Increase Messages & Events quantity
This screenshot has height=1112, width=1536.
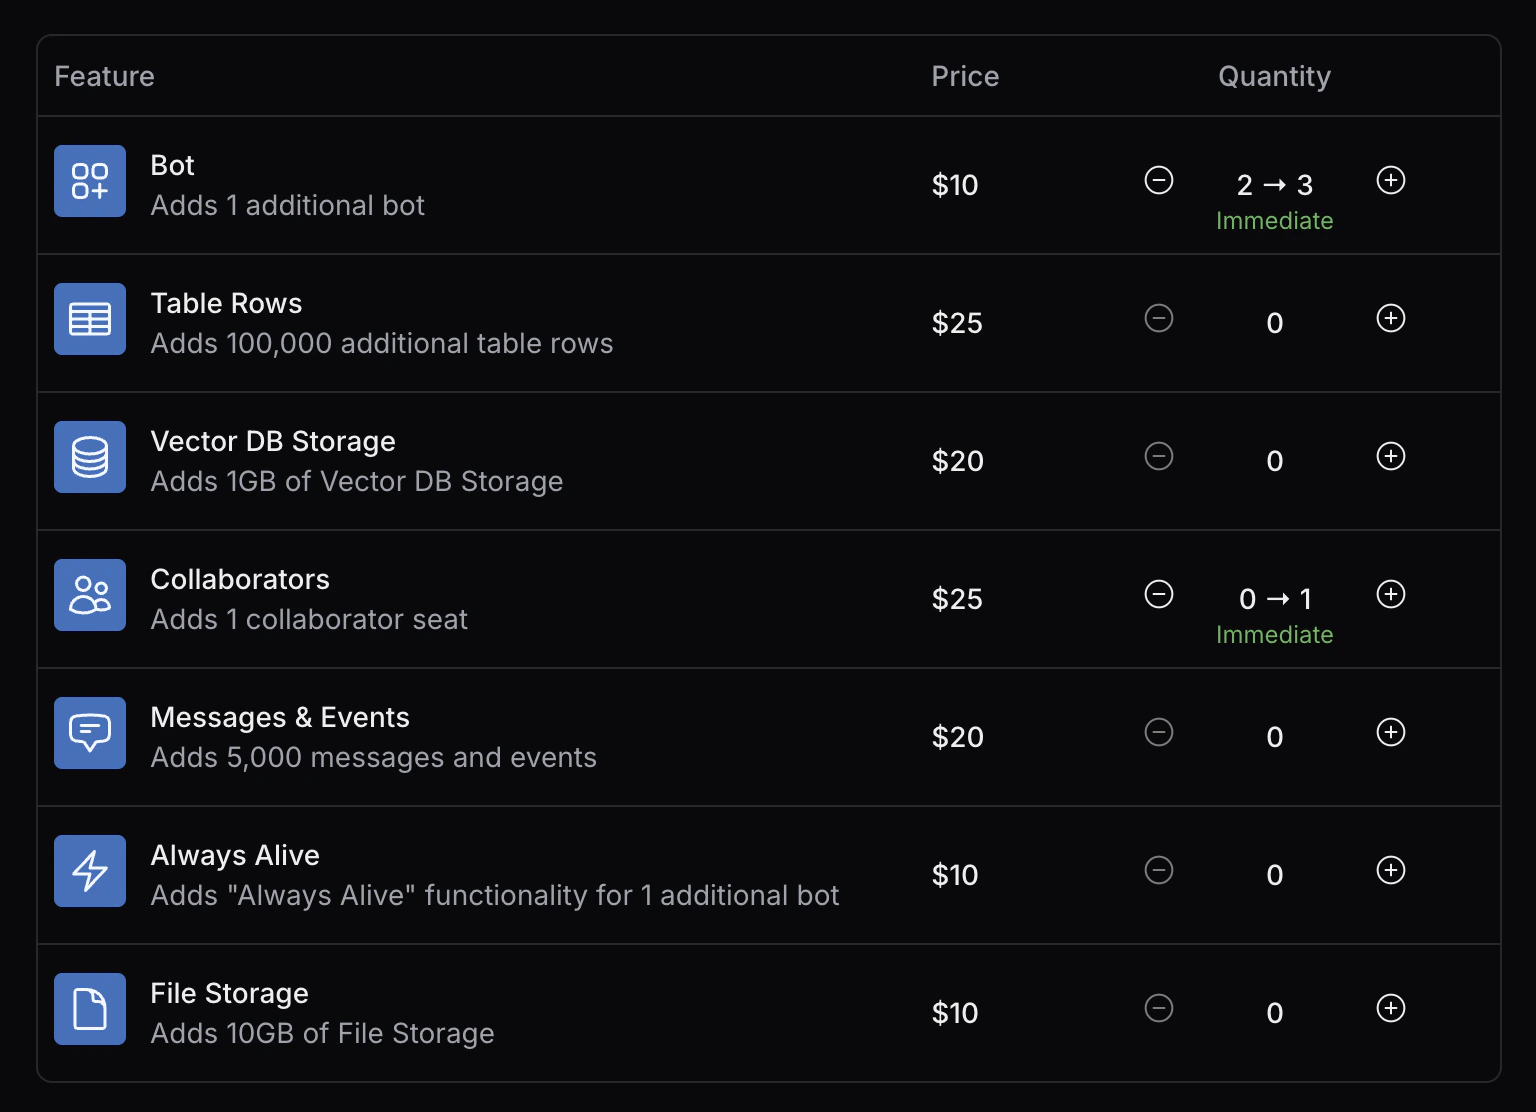1391,732
